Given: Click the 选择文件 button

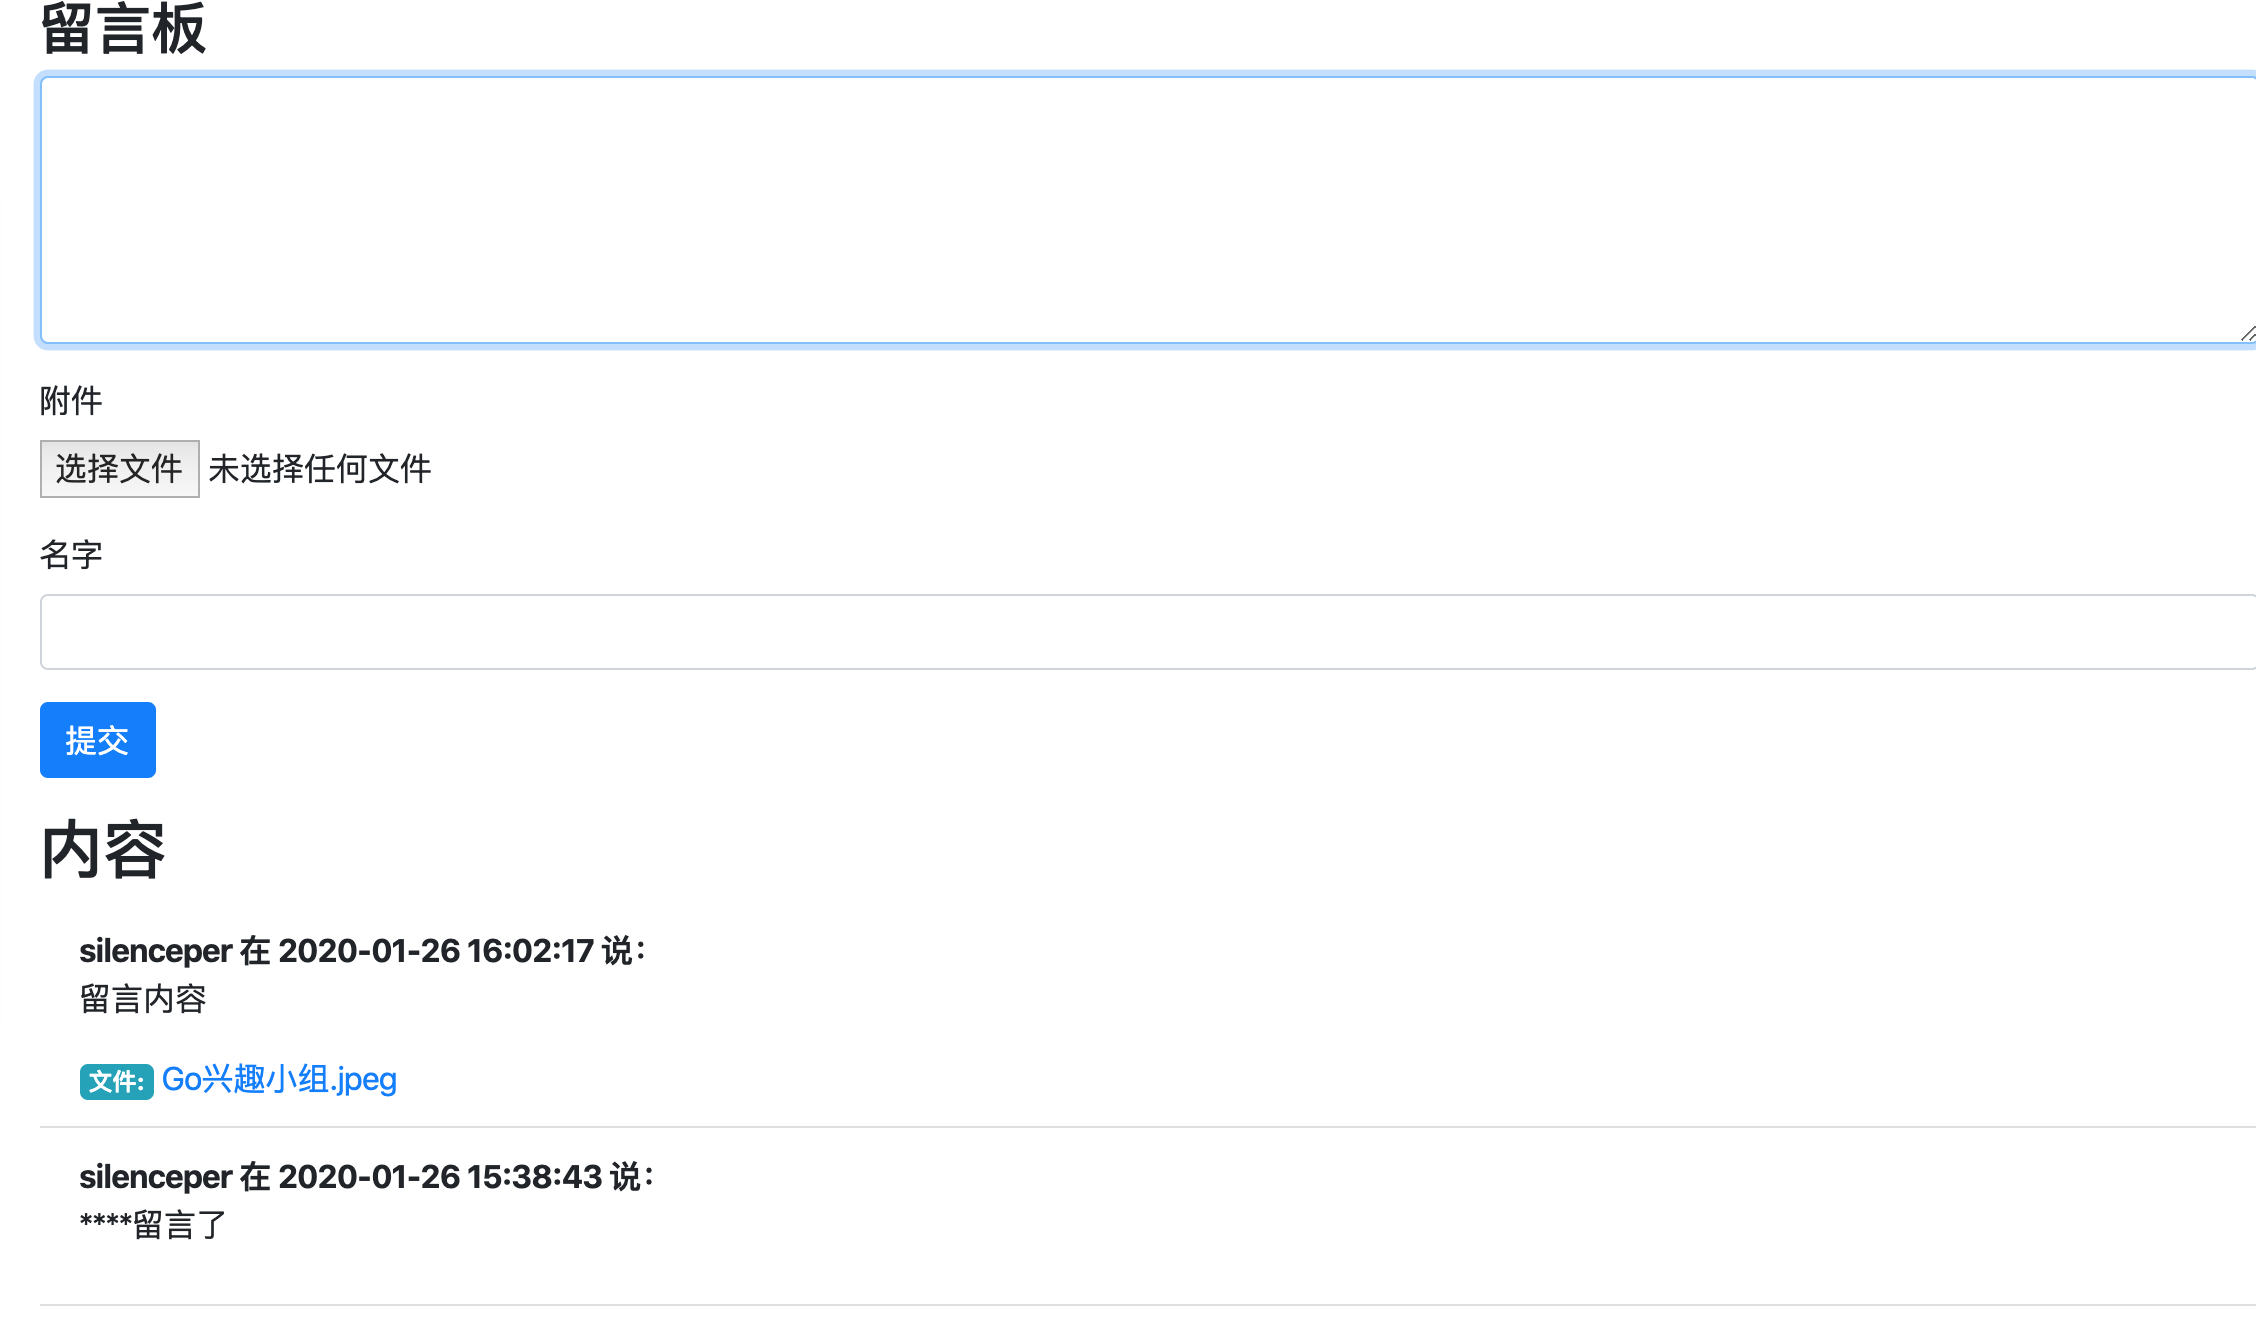Looking at the screenshot, I should 119,468.
